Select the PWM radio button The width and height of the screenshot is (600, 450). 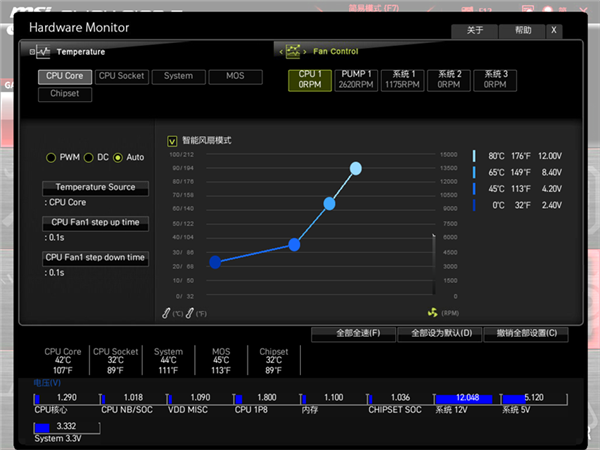tap(51, 158)
